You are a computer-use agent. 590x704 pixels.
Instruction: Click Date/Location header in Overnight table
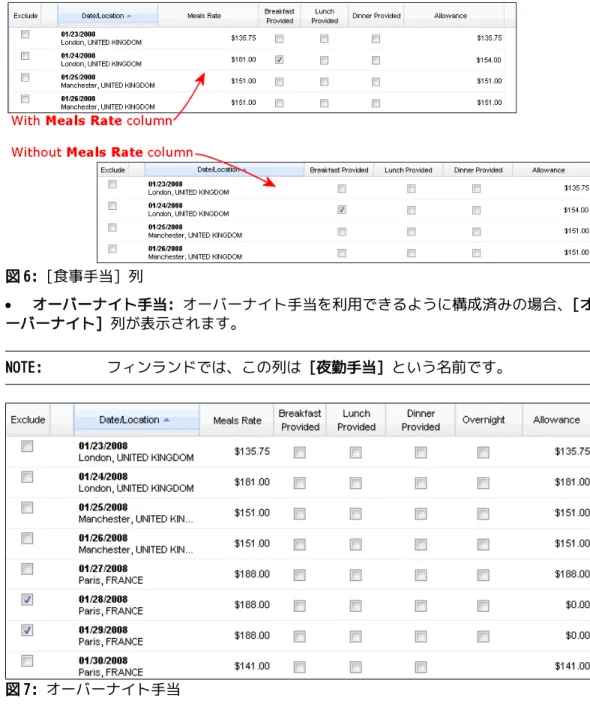point(136,420)
